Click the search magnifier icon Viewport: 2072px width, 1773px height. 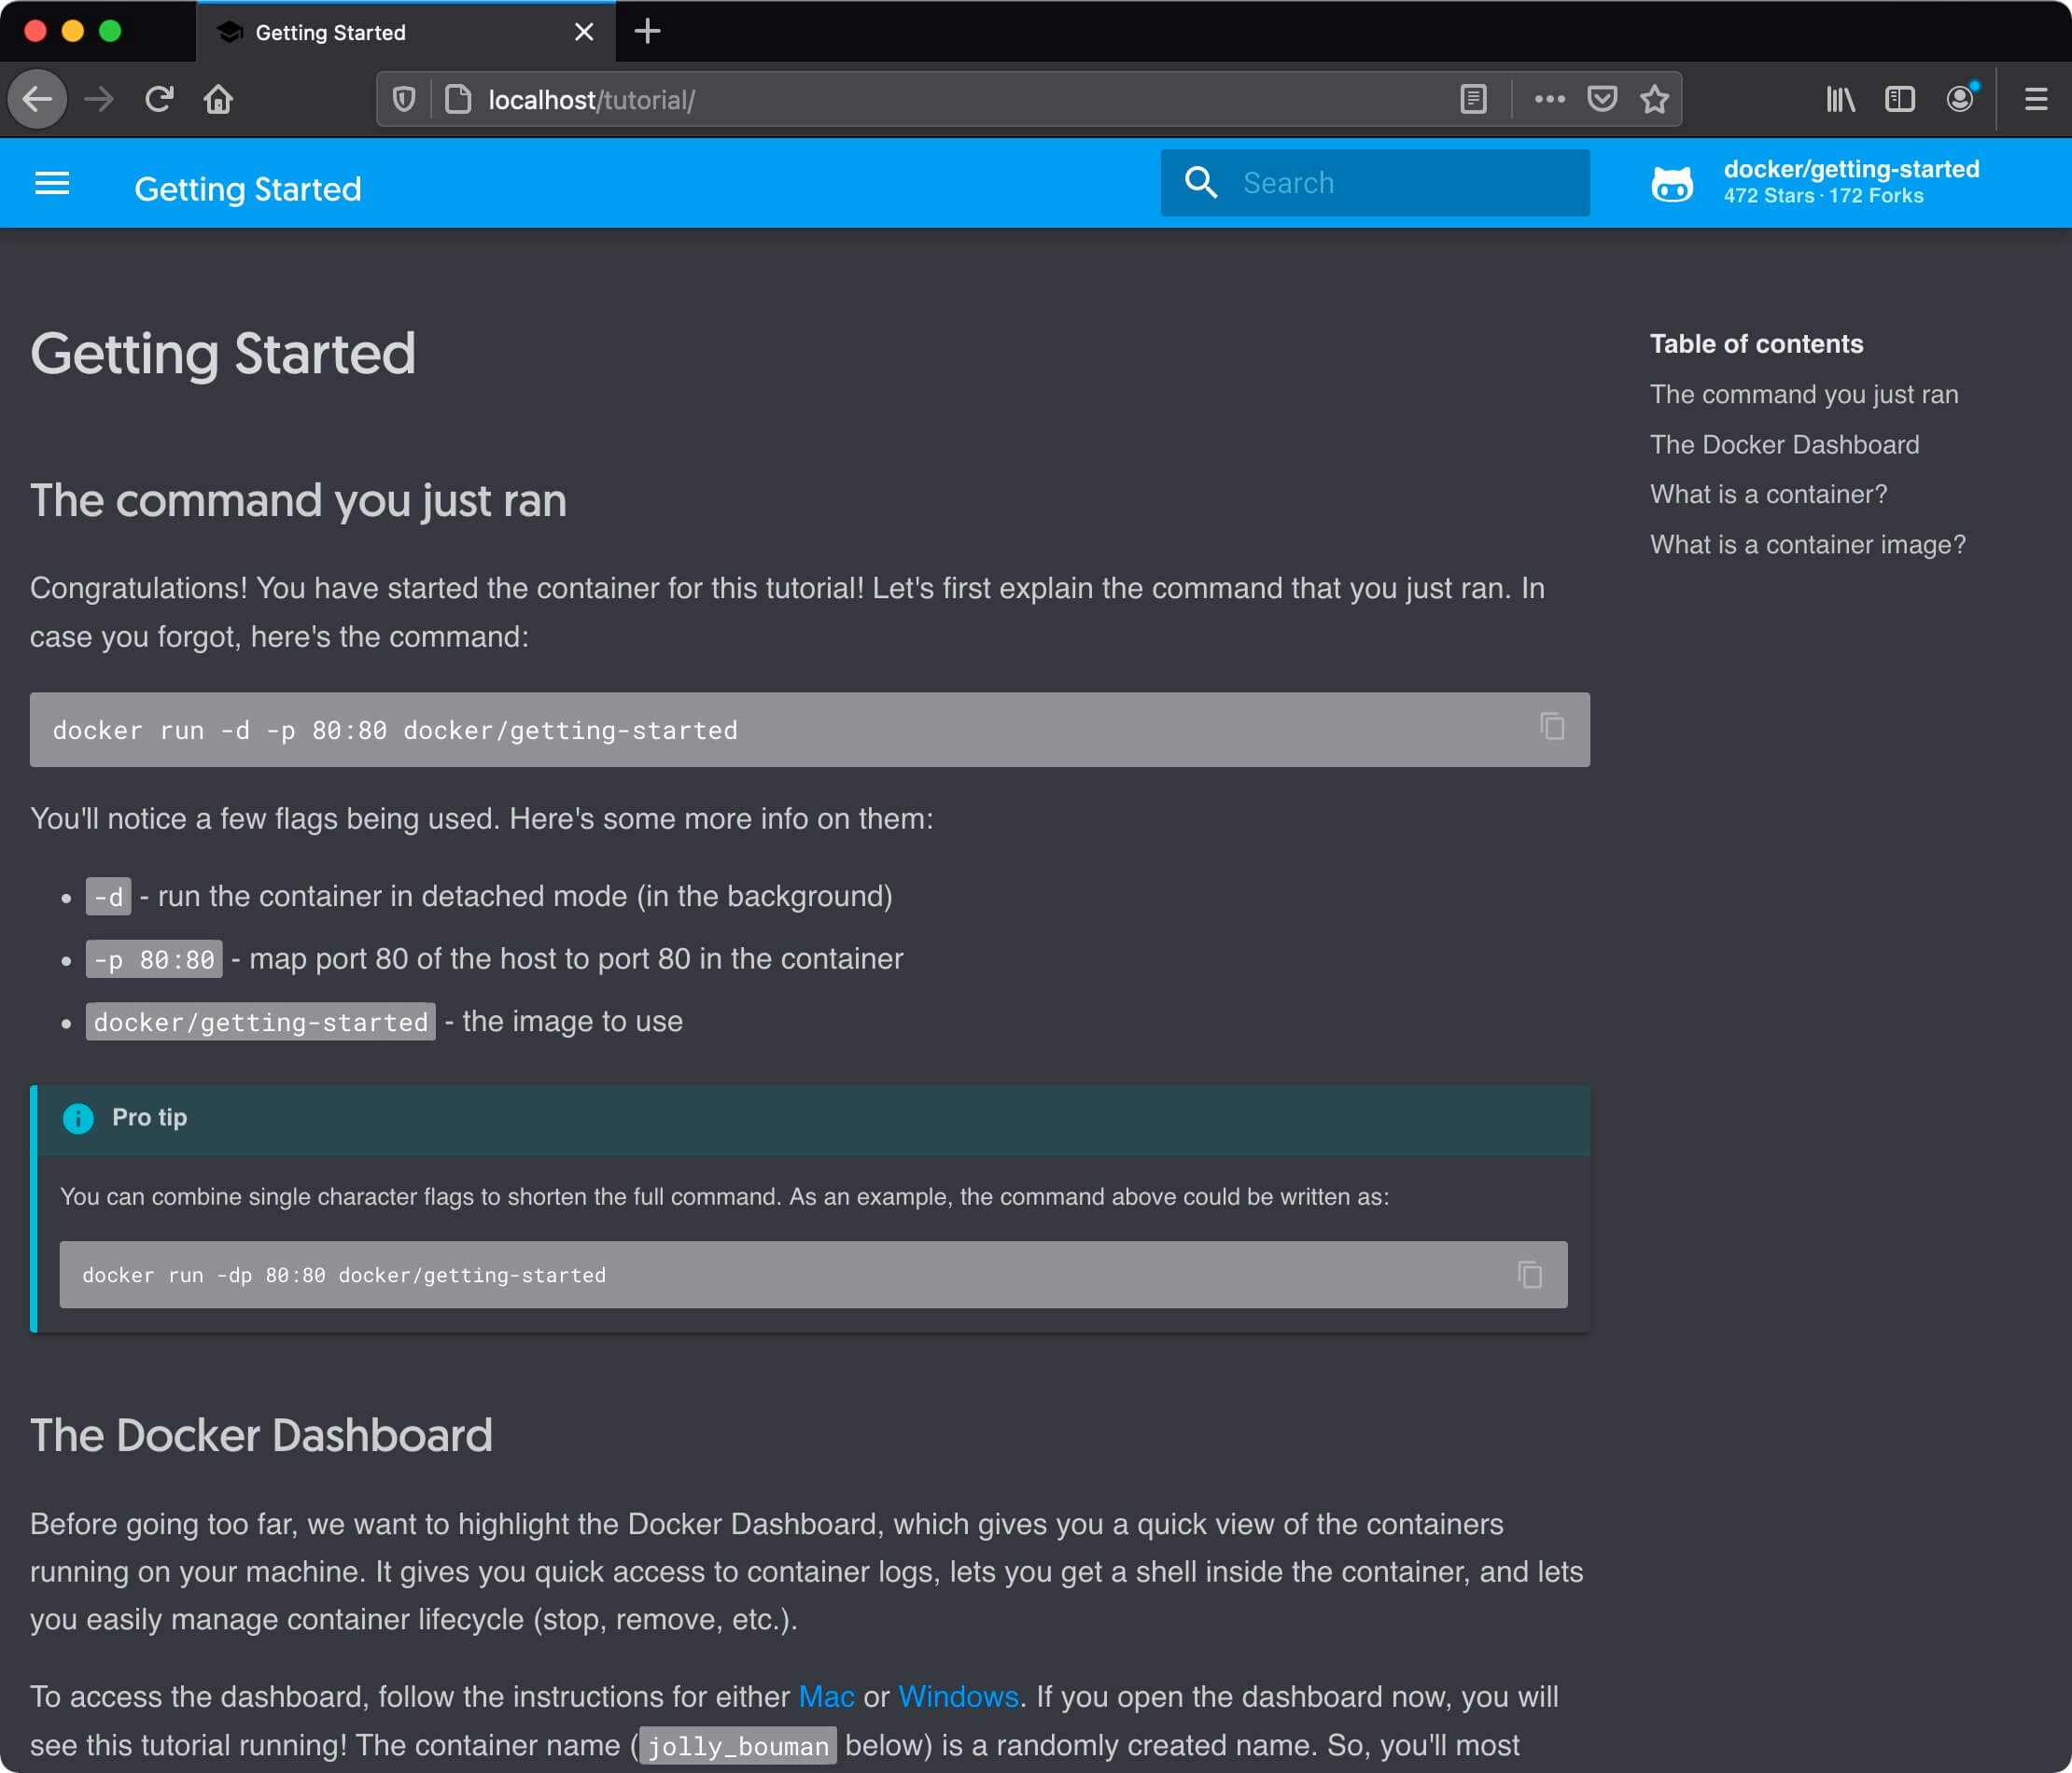(1200, 183)
